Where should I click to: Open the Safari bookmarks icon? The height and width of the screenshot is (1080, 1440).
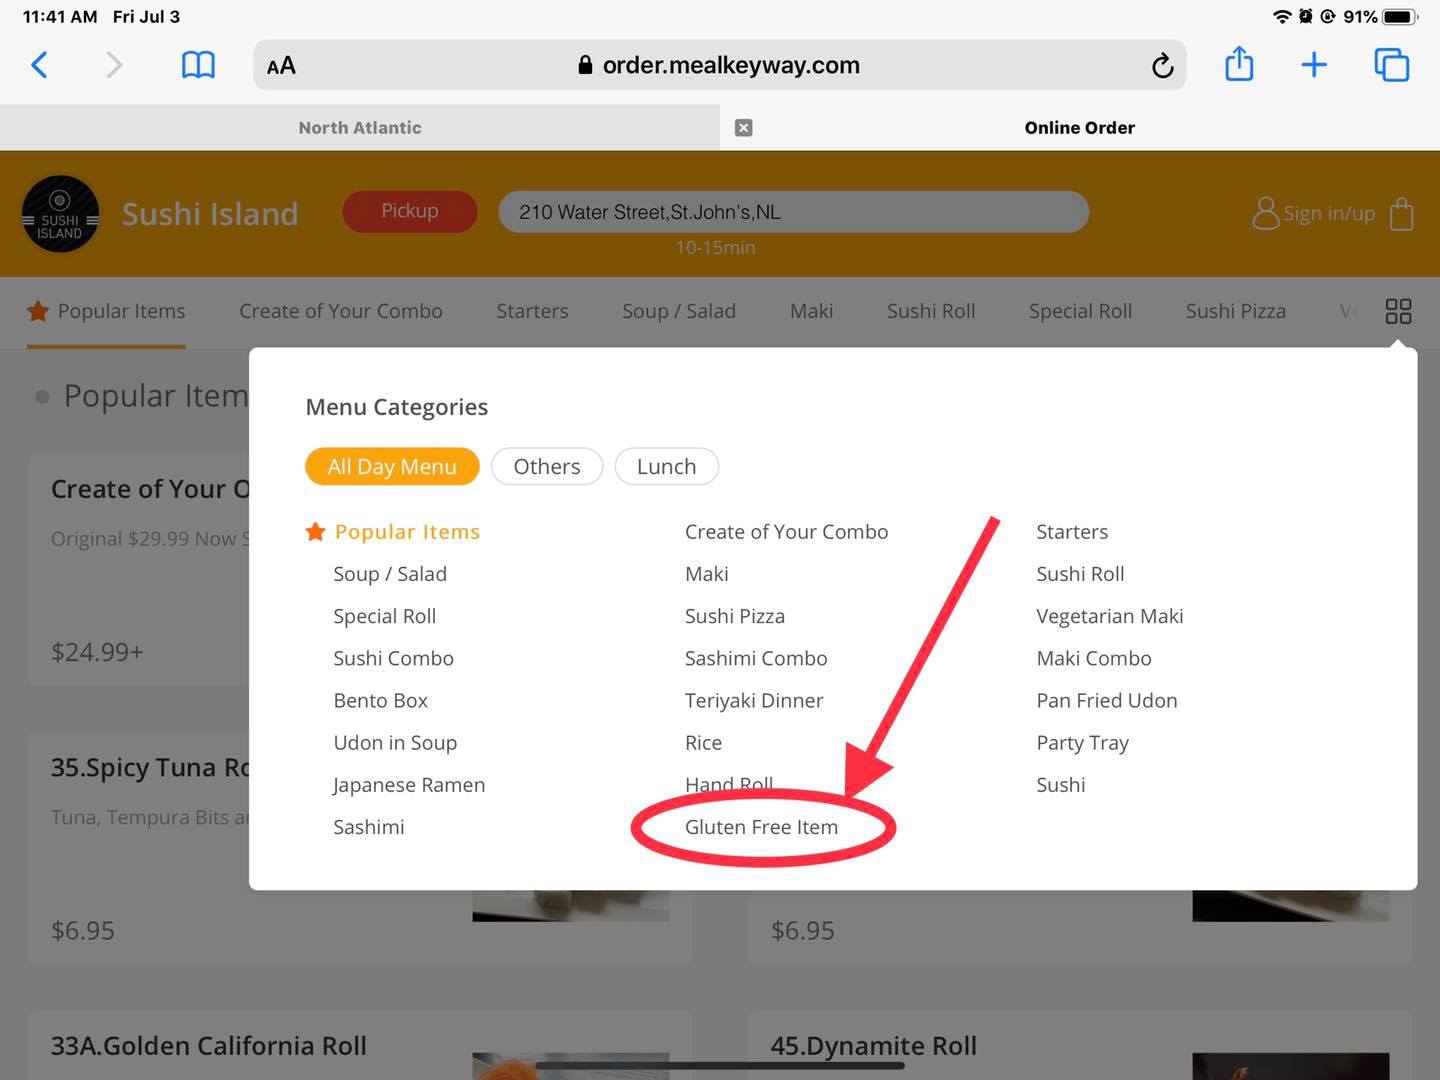pos(198,66)
